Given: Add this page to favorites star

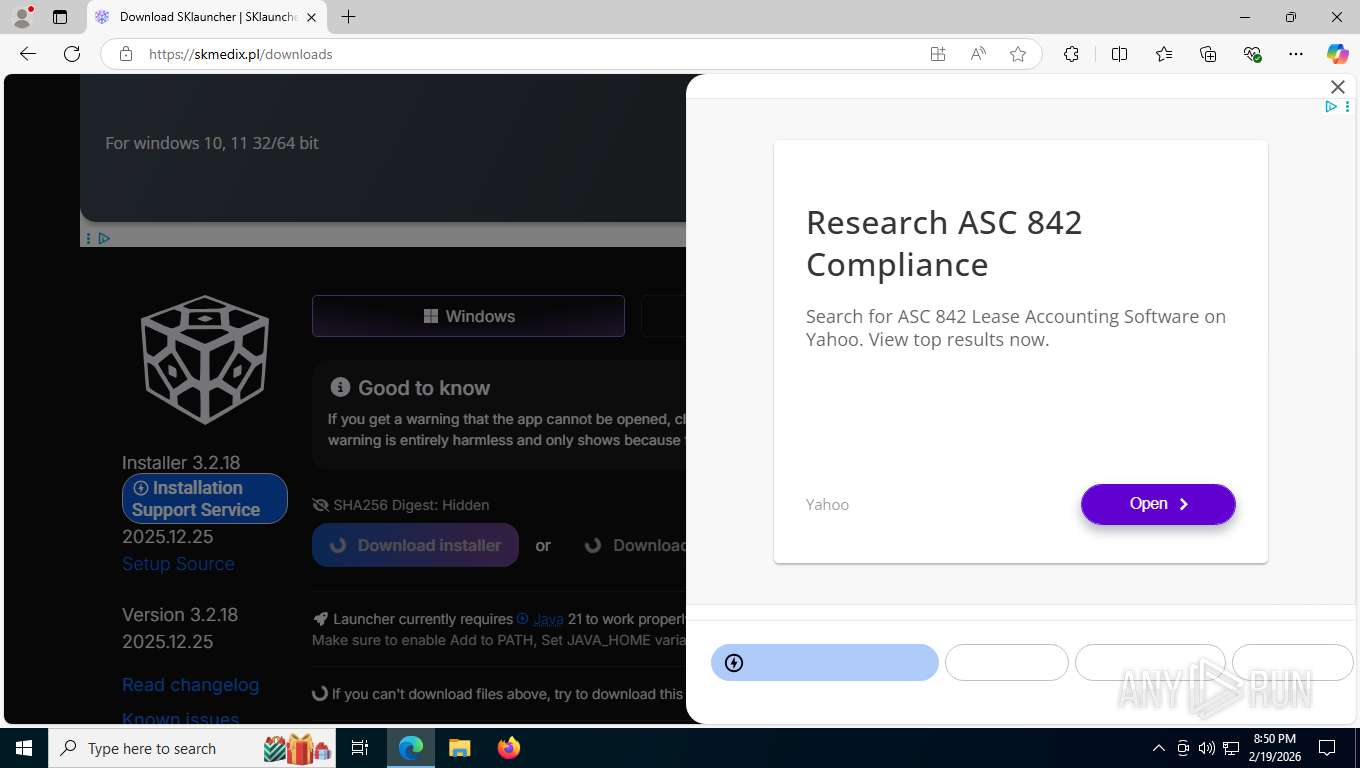Looking at the screenshot, I should (1018, 54).
